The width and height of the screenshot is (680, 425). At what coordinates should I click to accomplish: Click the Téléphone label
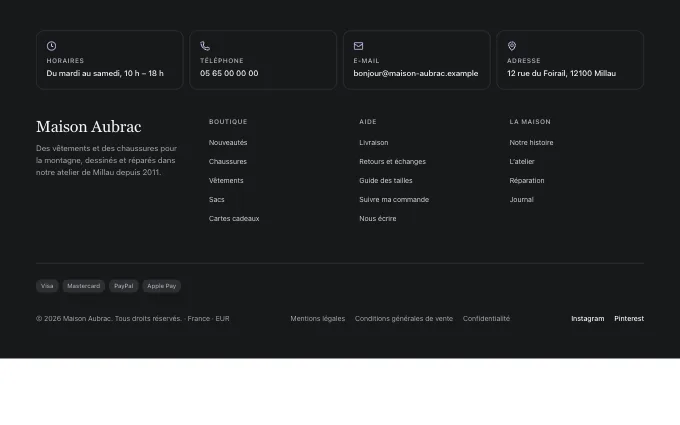222,61
